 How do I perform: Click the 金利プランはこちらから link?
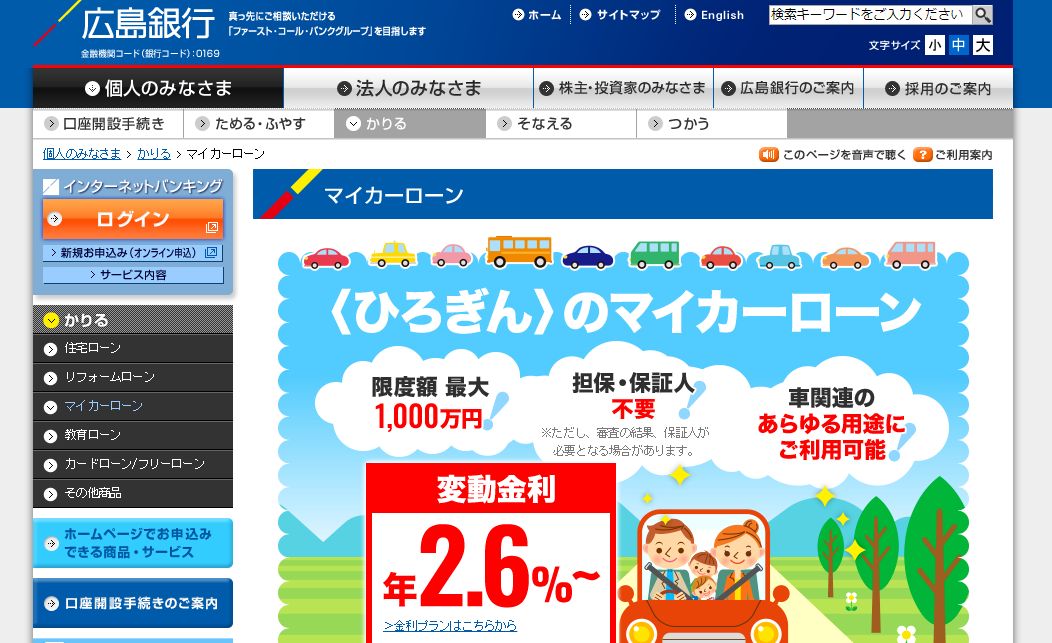450,625
